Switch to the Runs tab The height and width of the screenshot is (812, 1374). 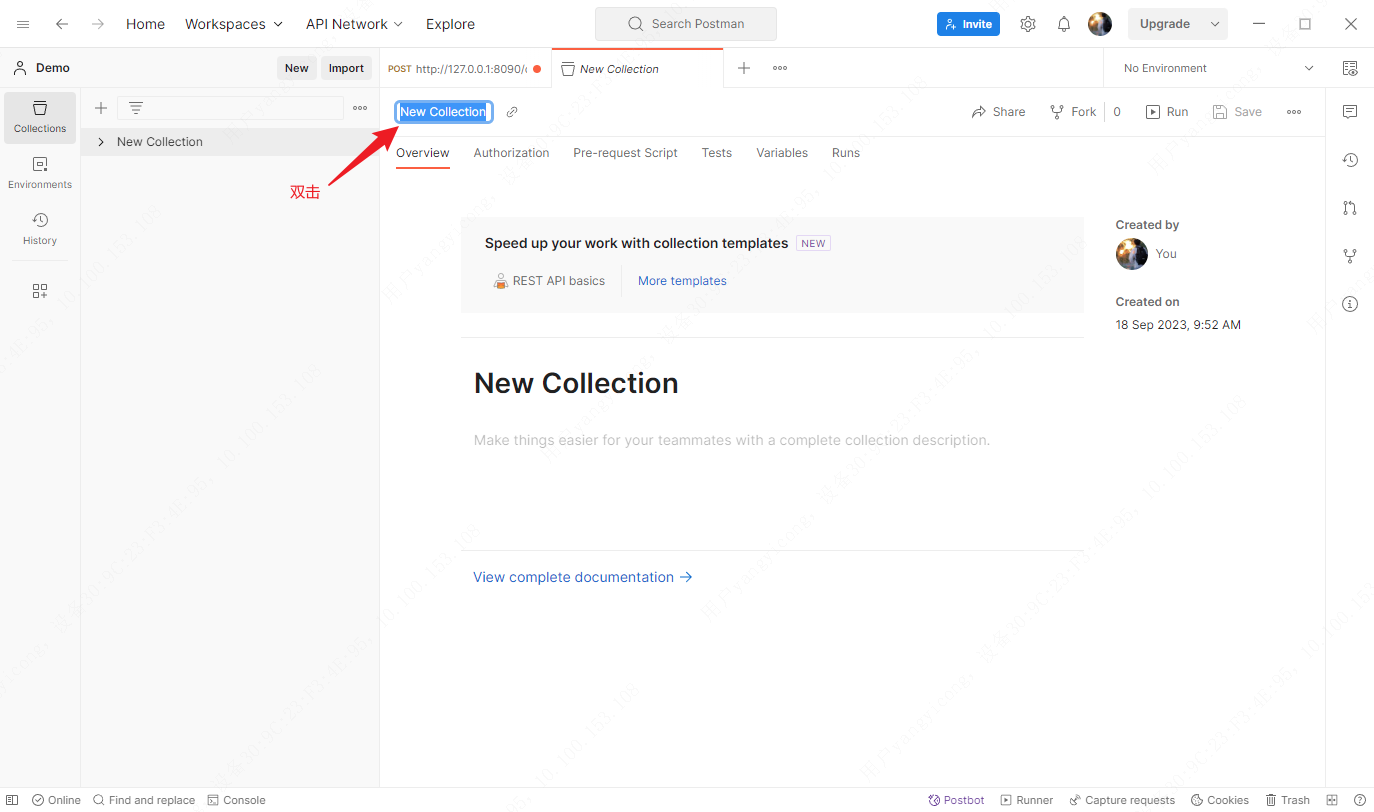[x=846, y=153]
